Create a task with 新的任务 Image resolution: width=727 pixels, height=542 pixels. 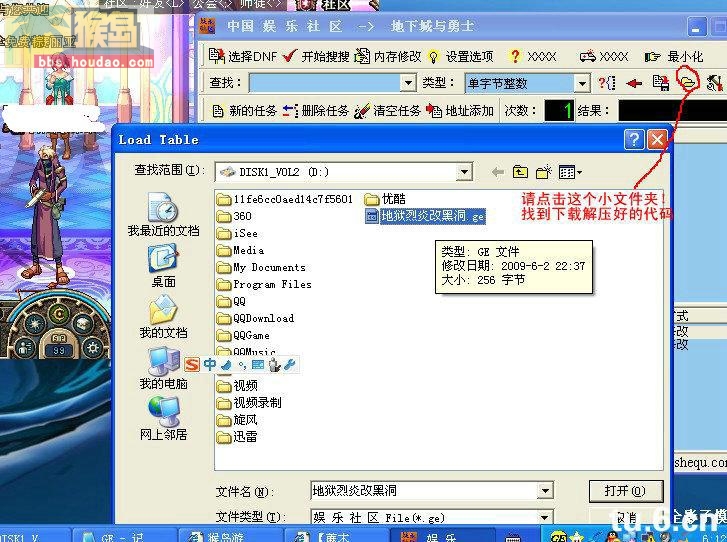coord(244,111)
